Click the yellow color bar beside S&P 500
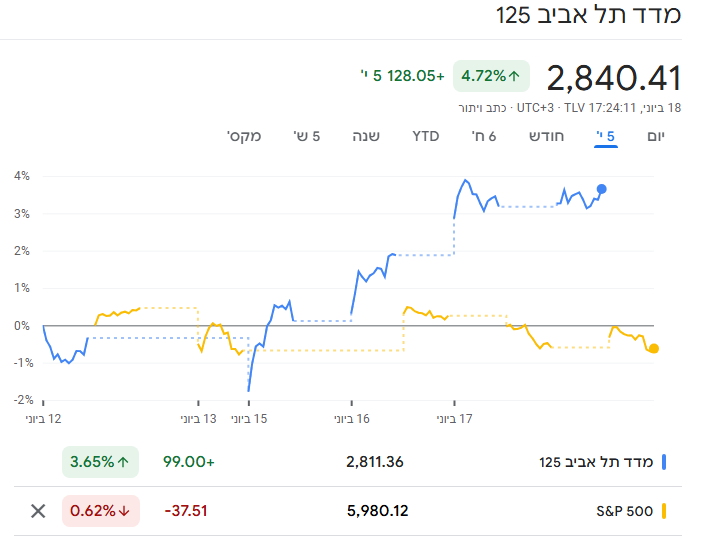Screen dimensions: 707x538 coord(664,511)
